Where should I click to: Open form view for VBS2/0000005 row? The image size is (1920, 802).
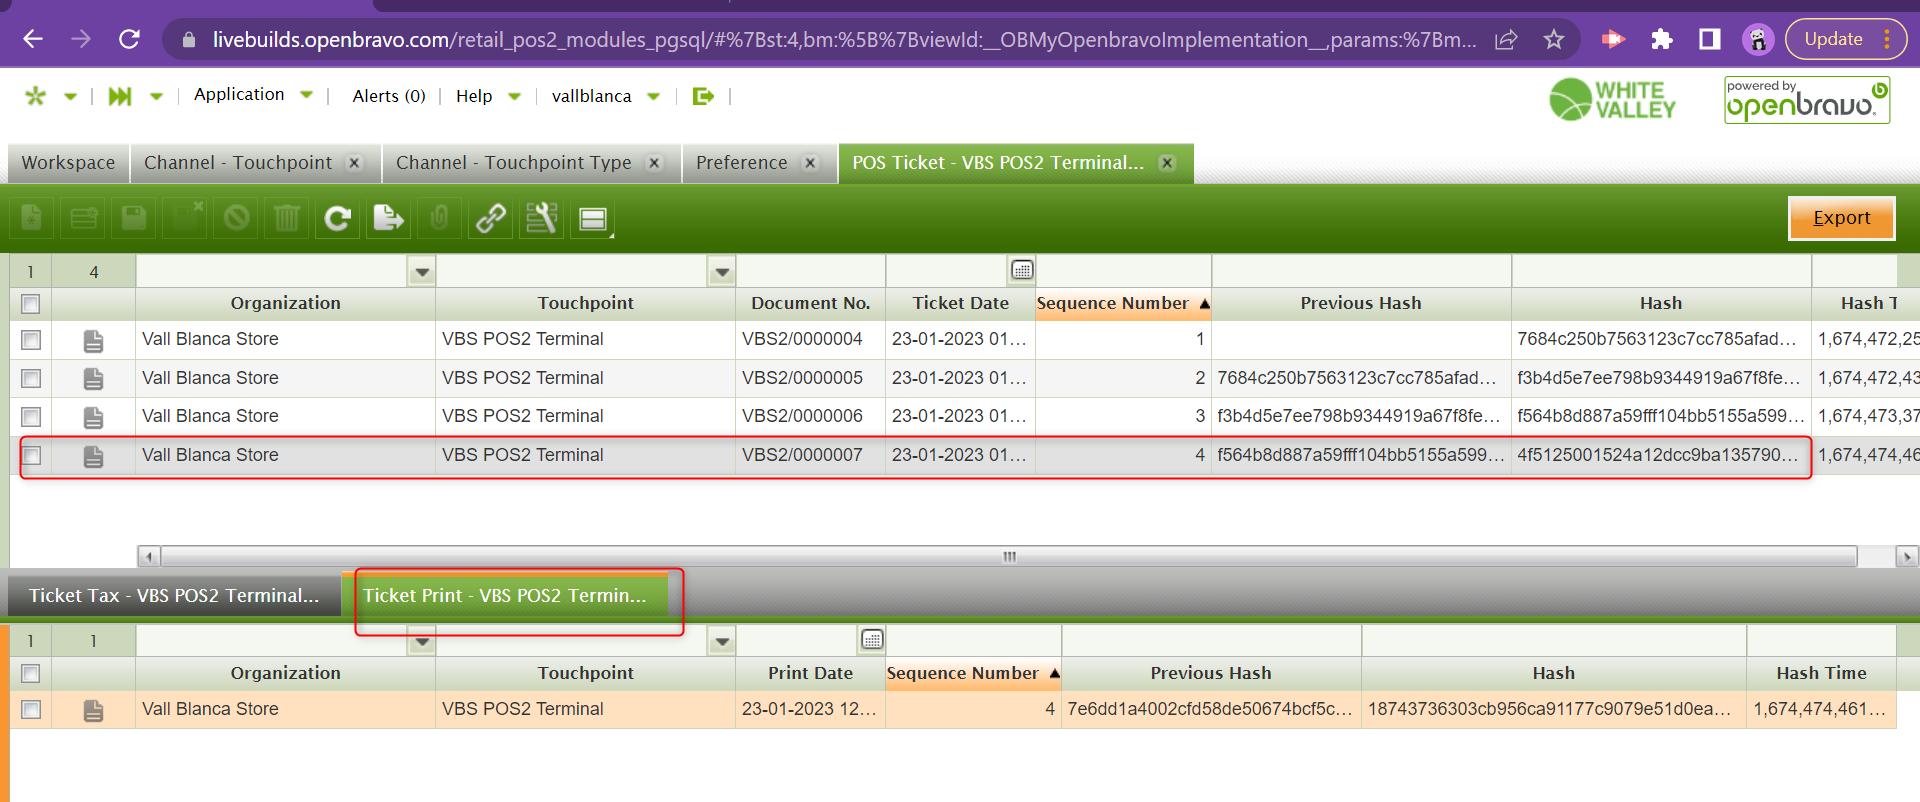click(93, 379)
